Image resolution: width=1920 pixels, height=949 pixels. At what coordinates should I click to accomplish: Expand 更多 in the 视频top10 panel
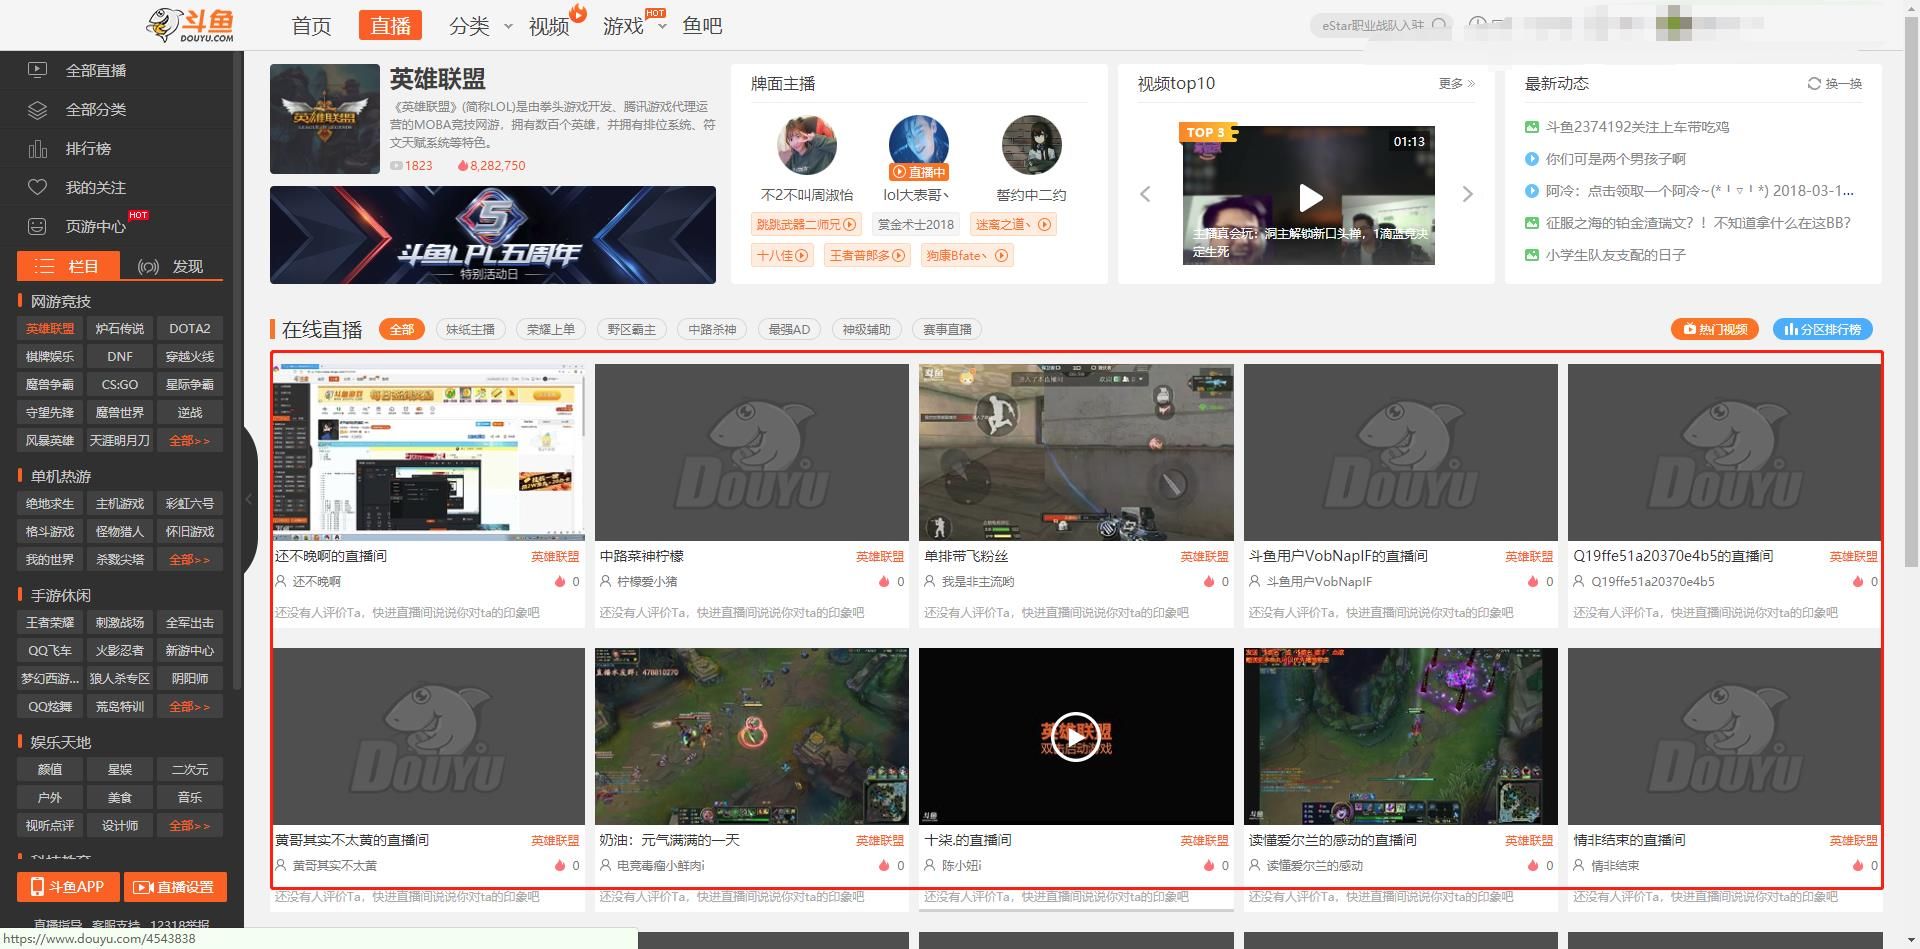coord(1456,84)
